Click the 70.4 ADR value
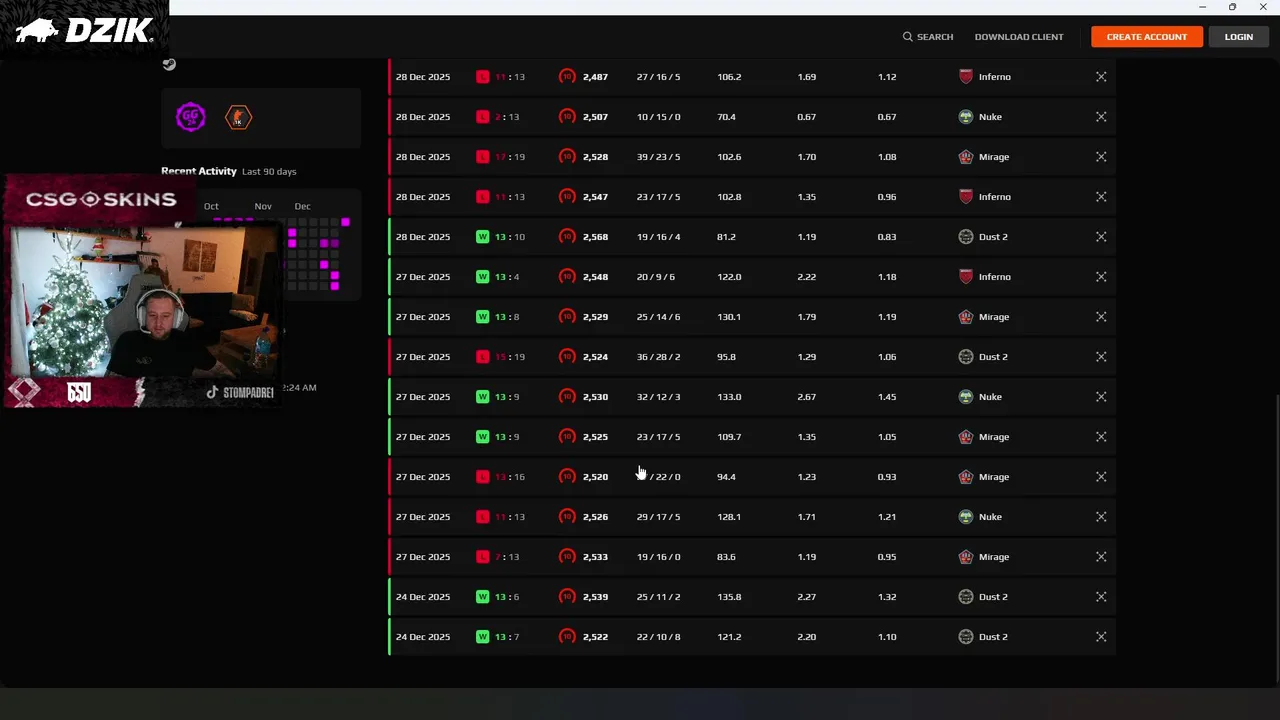The image size is (1280, 720). (x=726, y=117)
